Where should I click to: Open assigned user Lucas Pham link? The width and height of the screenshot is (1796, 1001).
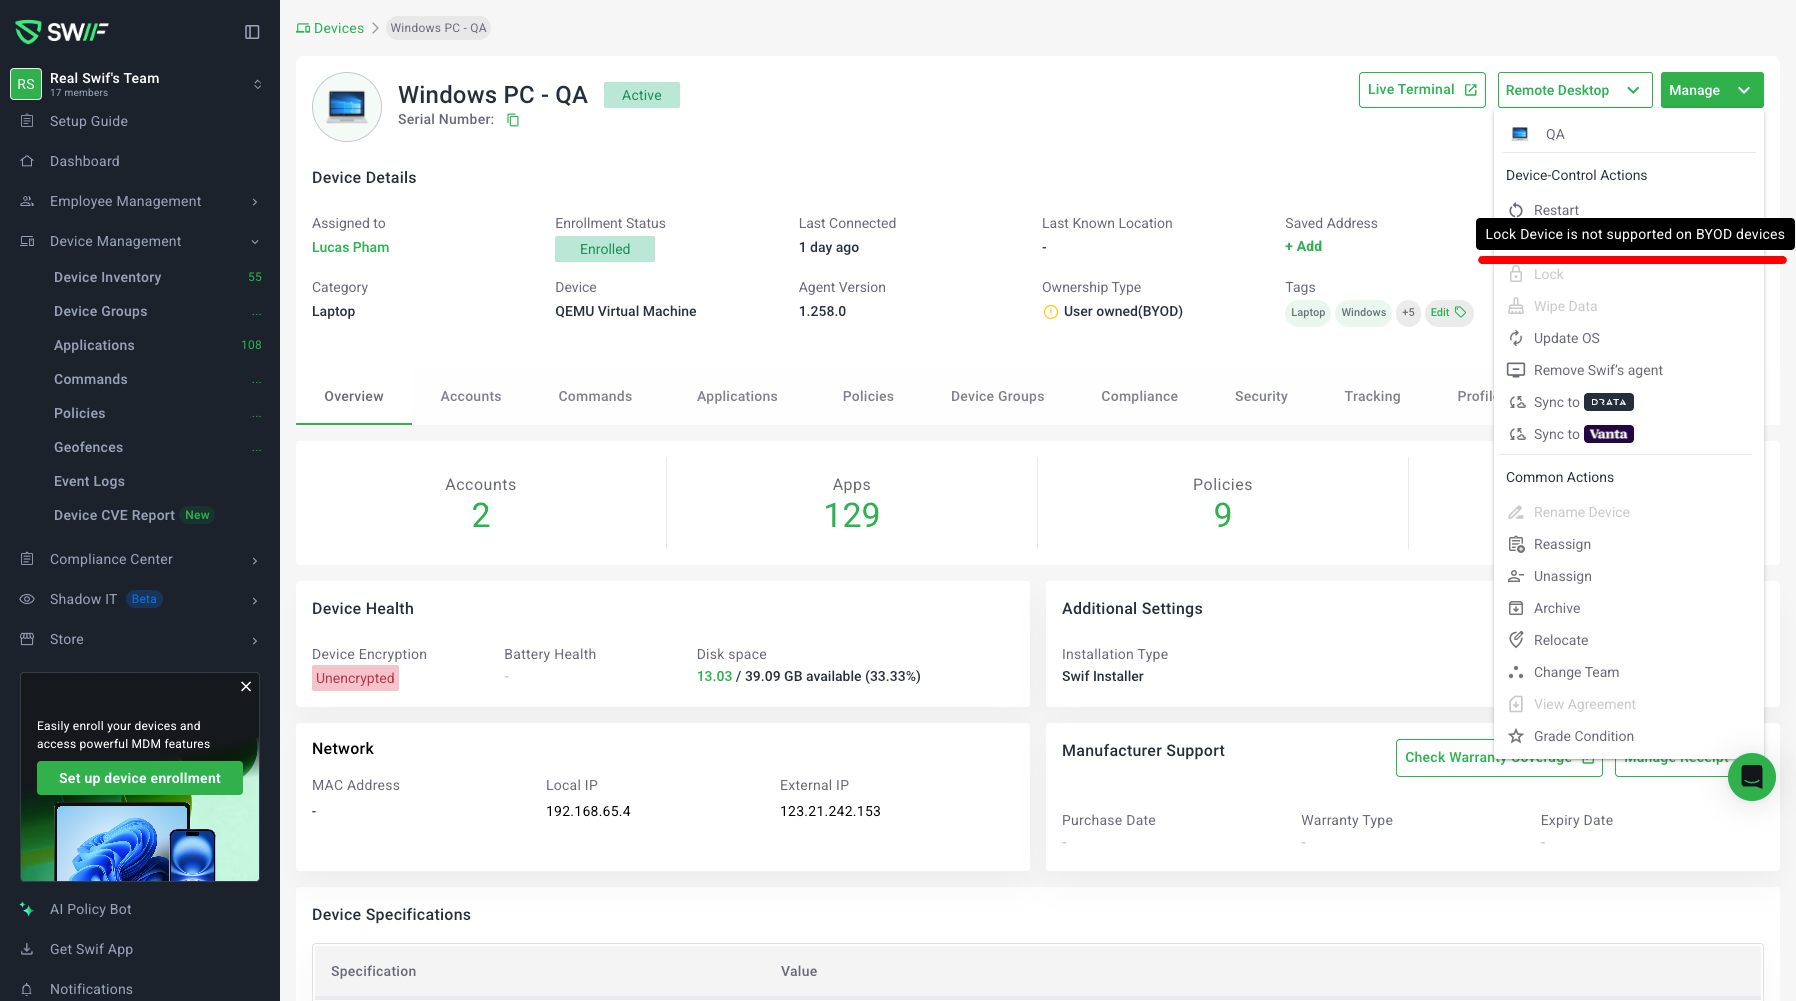(x=350, y=247)
